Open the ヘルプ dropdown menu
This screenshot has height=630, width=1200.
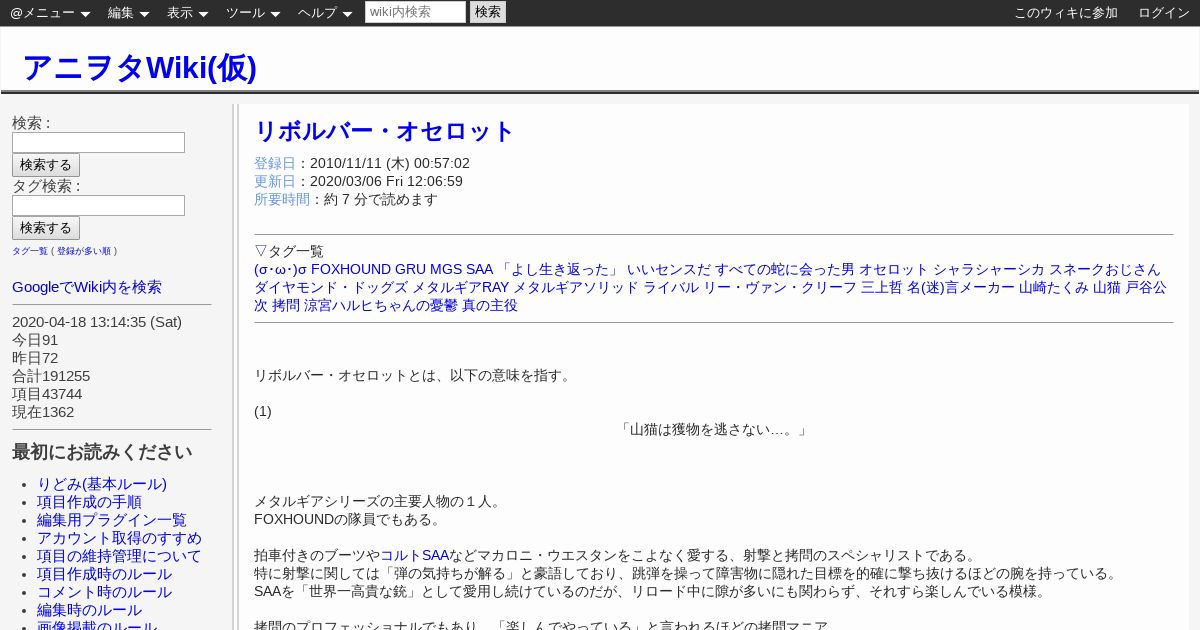tap(325, 13)
